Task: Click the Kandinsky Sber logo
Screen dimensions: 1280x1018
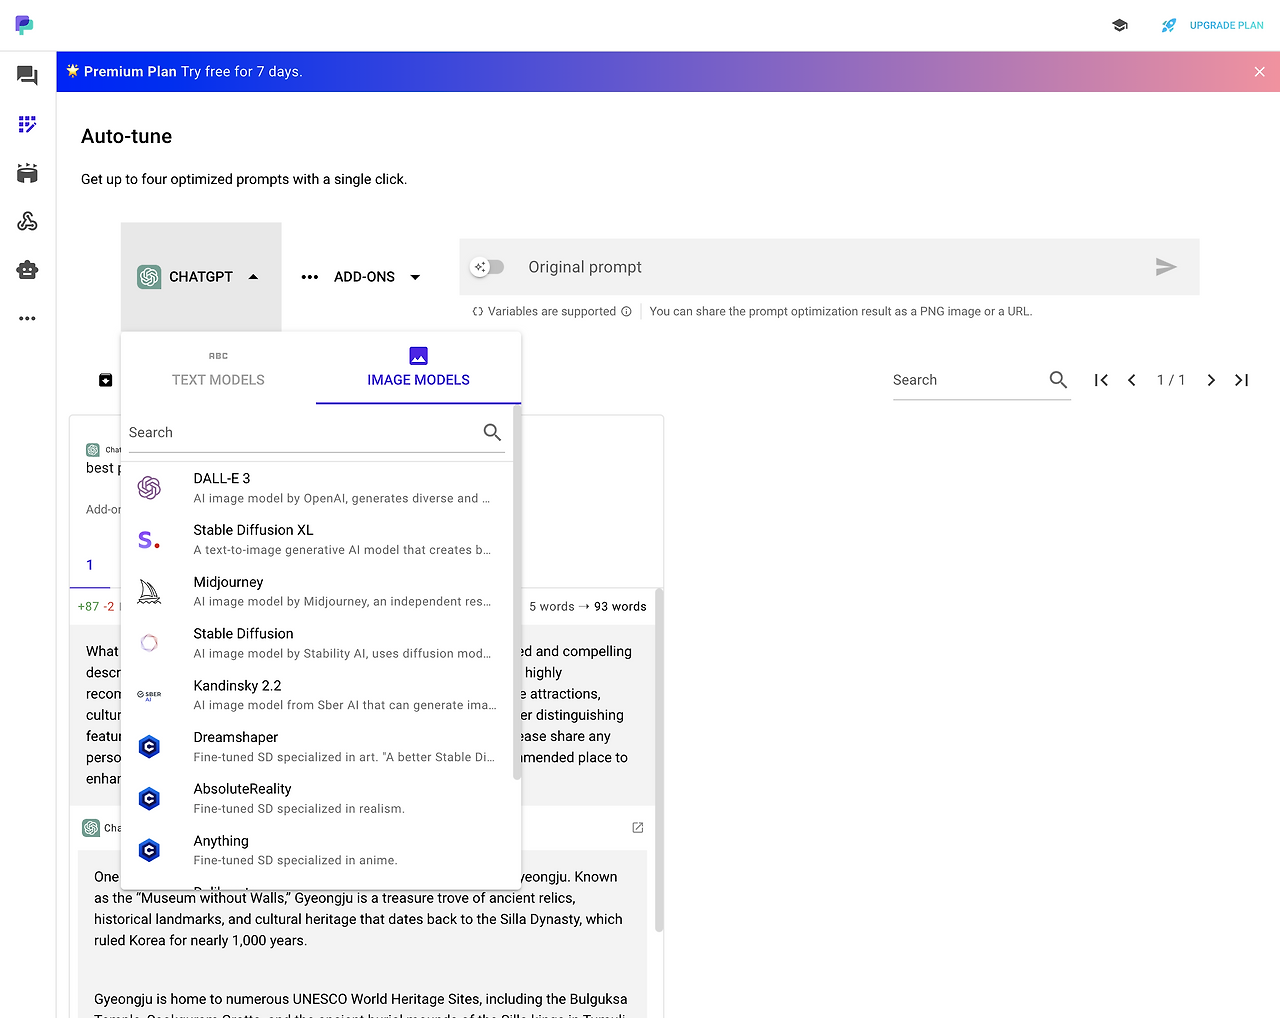Action: click(149, 695)
